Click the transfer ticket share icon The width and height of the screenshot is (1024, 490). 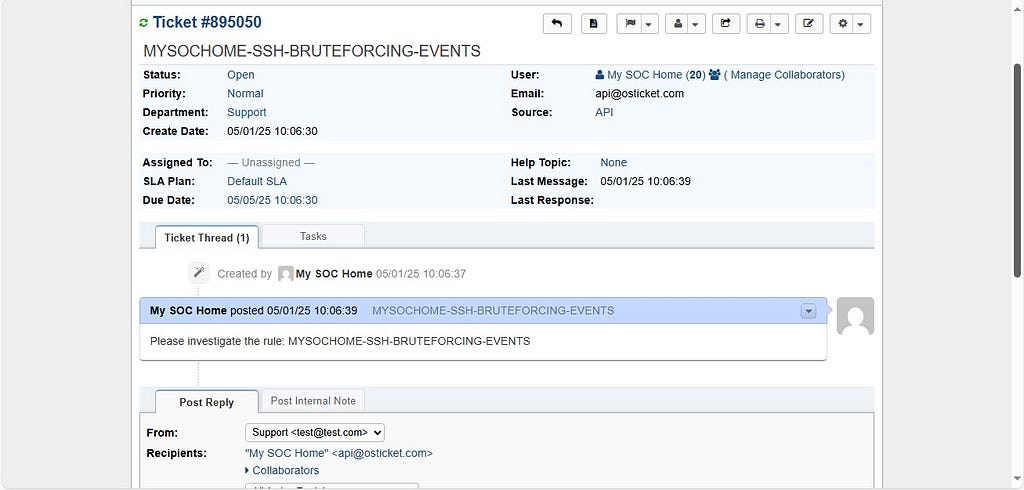pos(726,24)
